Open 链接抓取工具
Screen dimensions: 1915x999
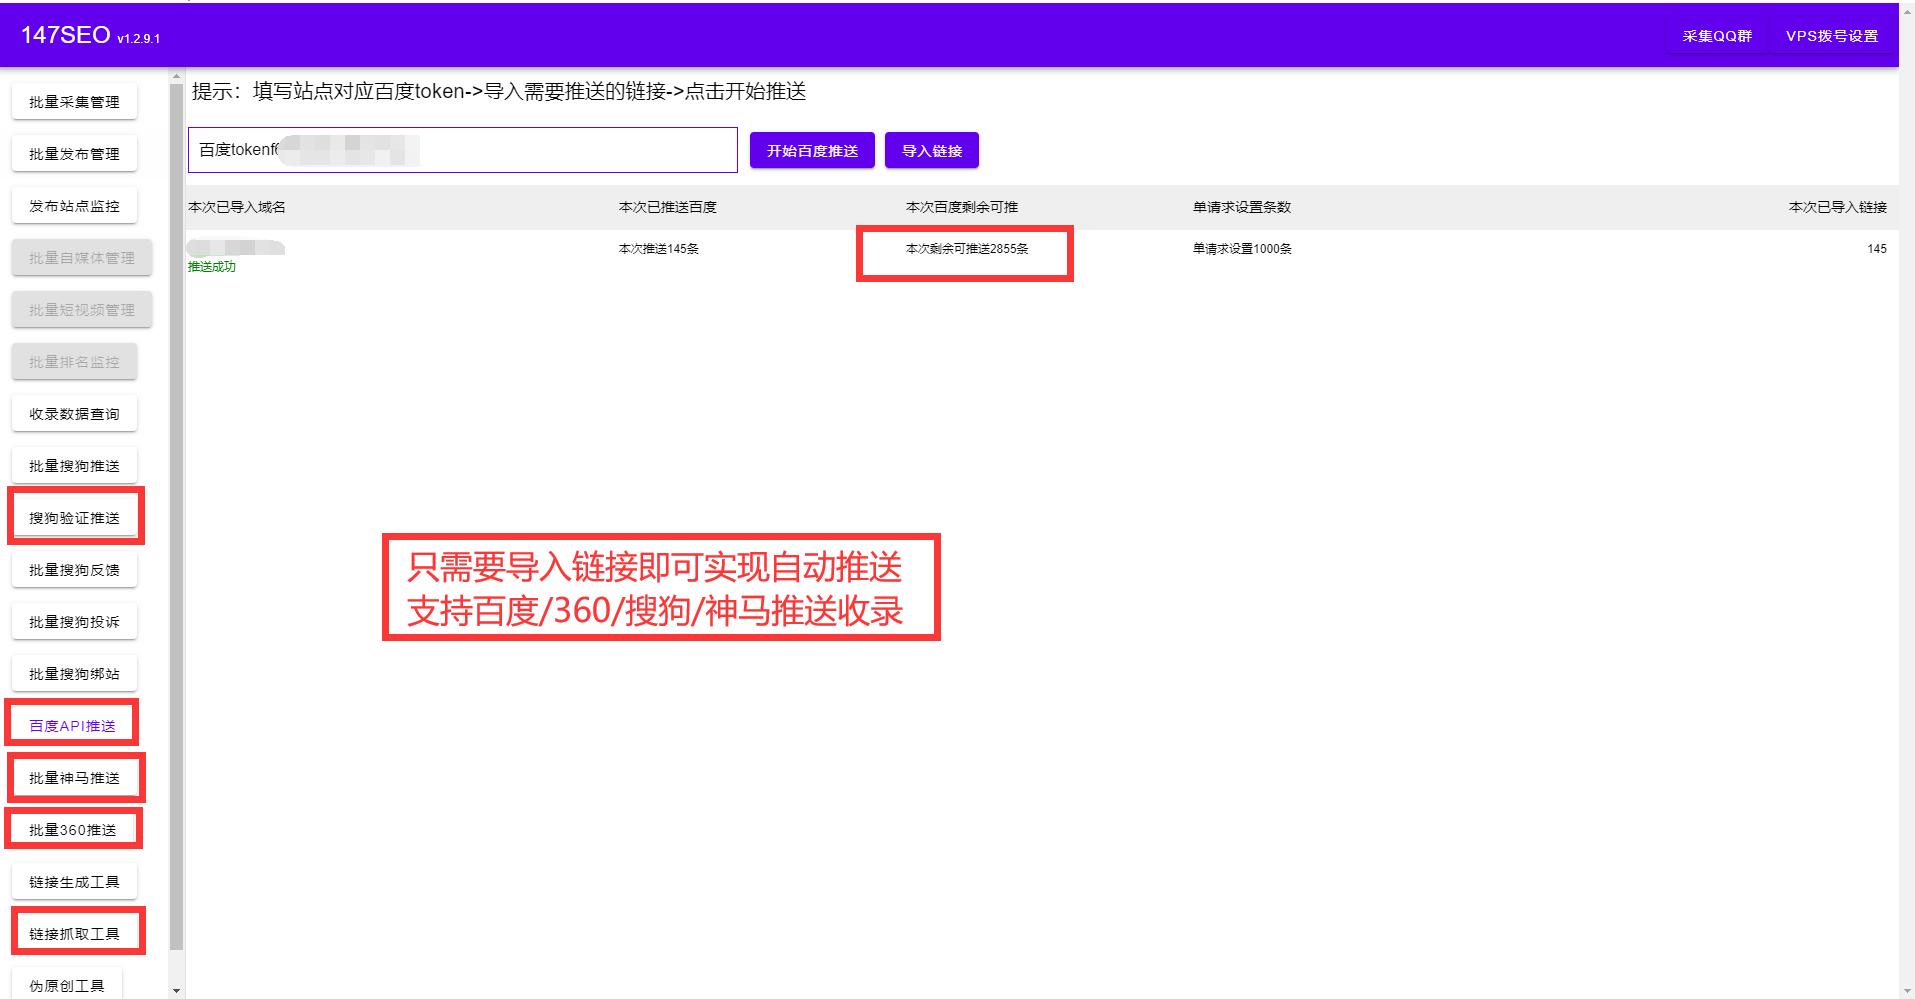pyautogui.click(x=75, y=931)
